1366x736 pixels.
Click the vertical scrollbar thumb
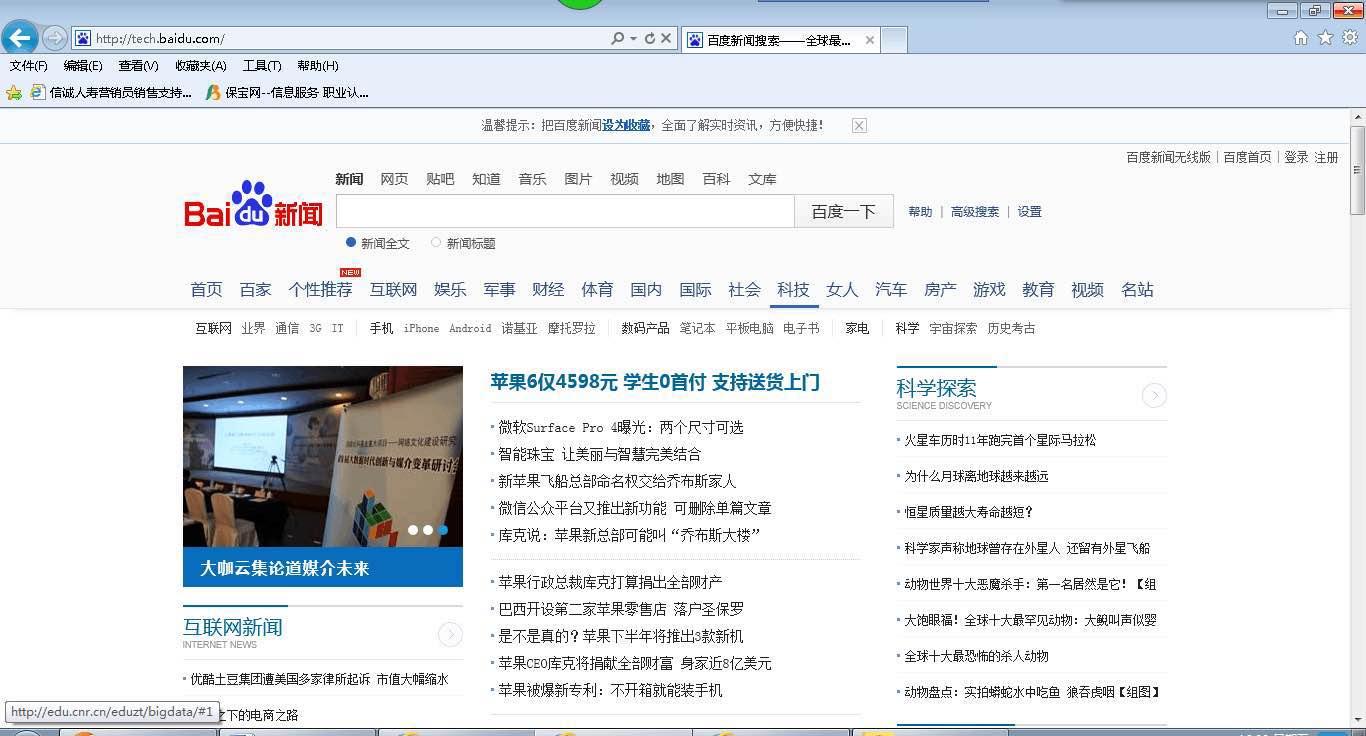coord(1357,170)
